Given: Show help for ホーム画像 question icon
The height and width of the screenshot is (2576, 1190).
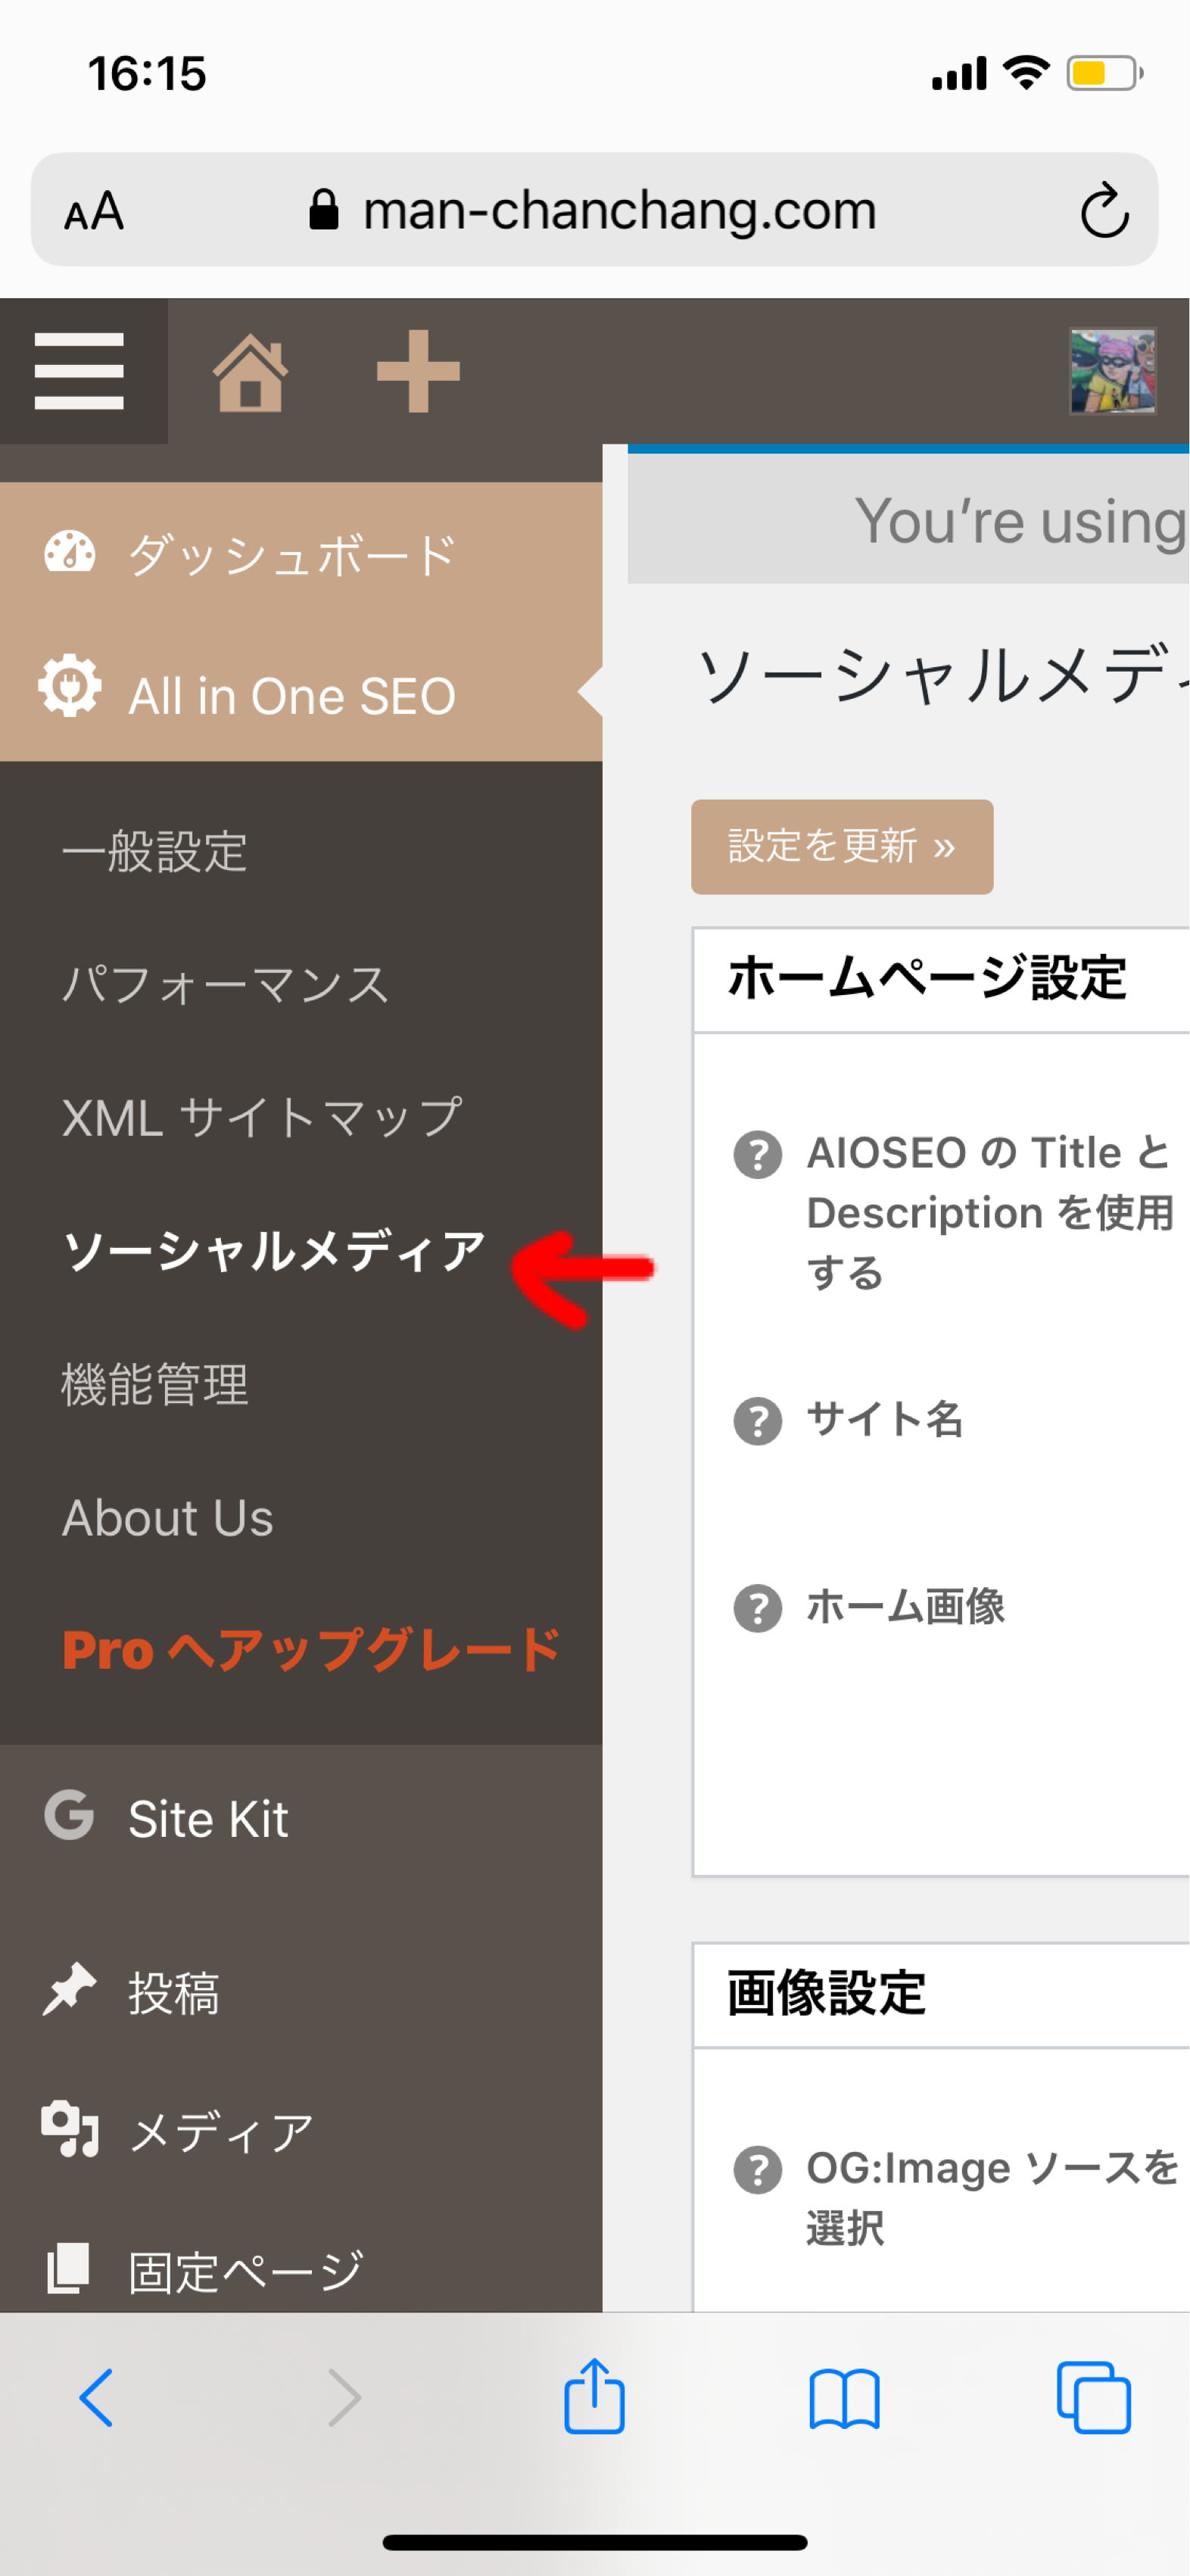Looking at the screenshot, I should [x=757, y=1608].
